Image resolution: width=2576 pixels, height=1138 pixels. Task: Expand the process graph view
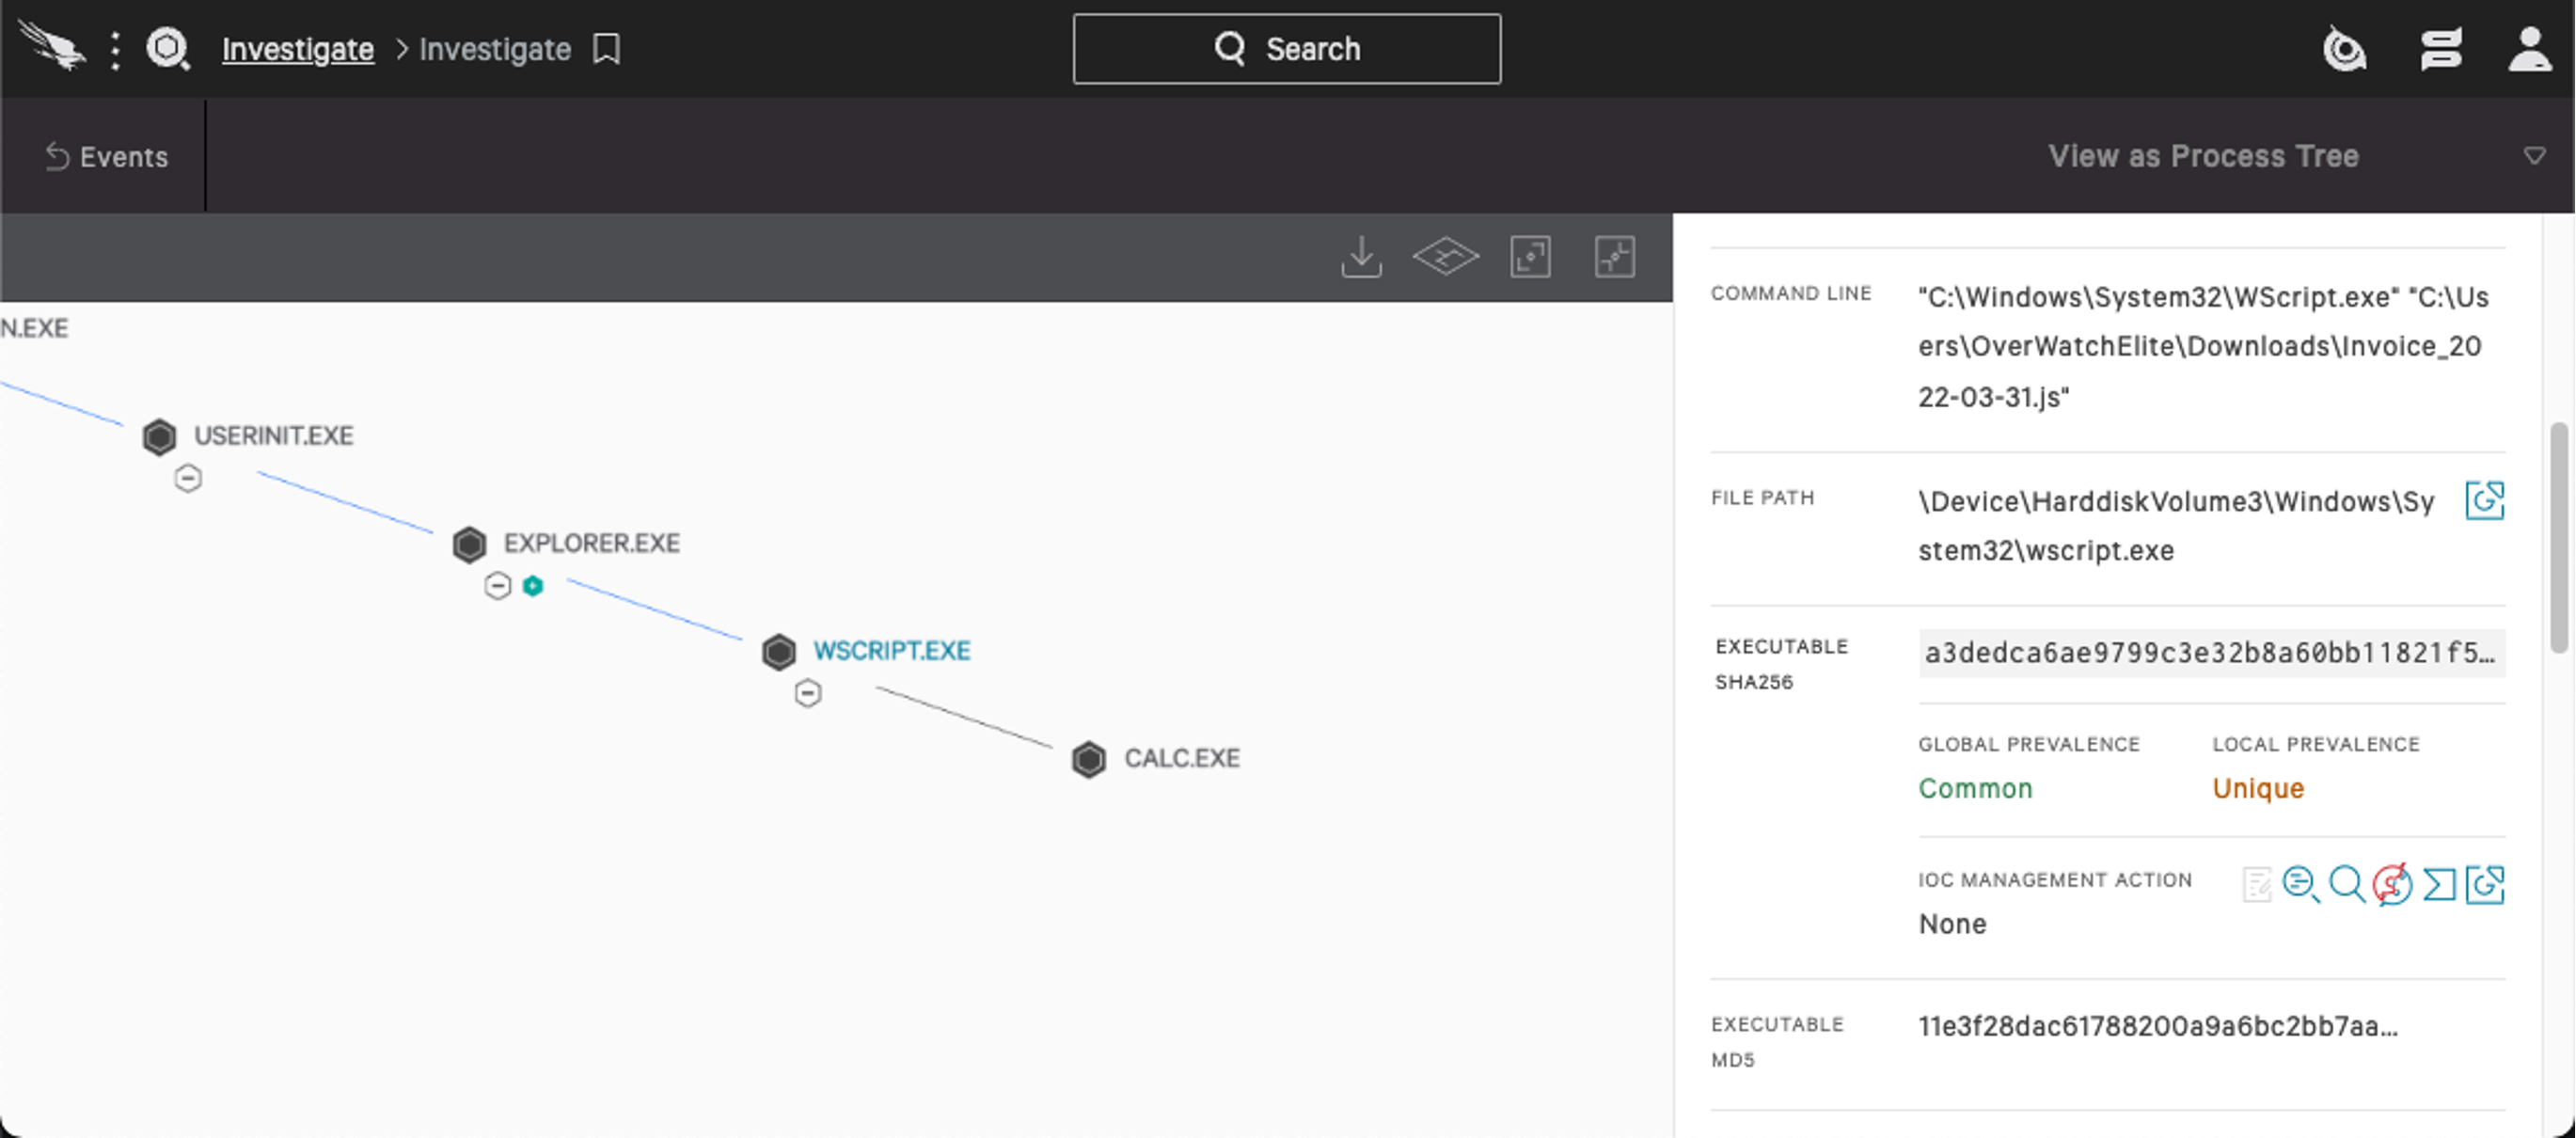click(x=1530, y=257)
